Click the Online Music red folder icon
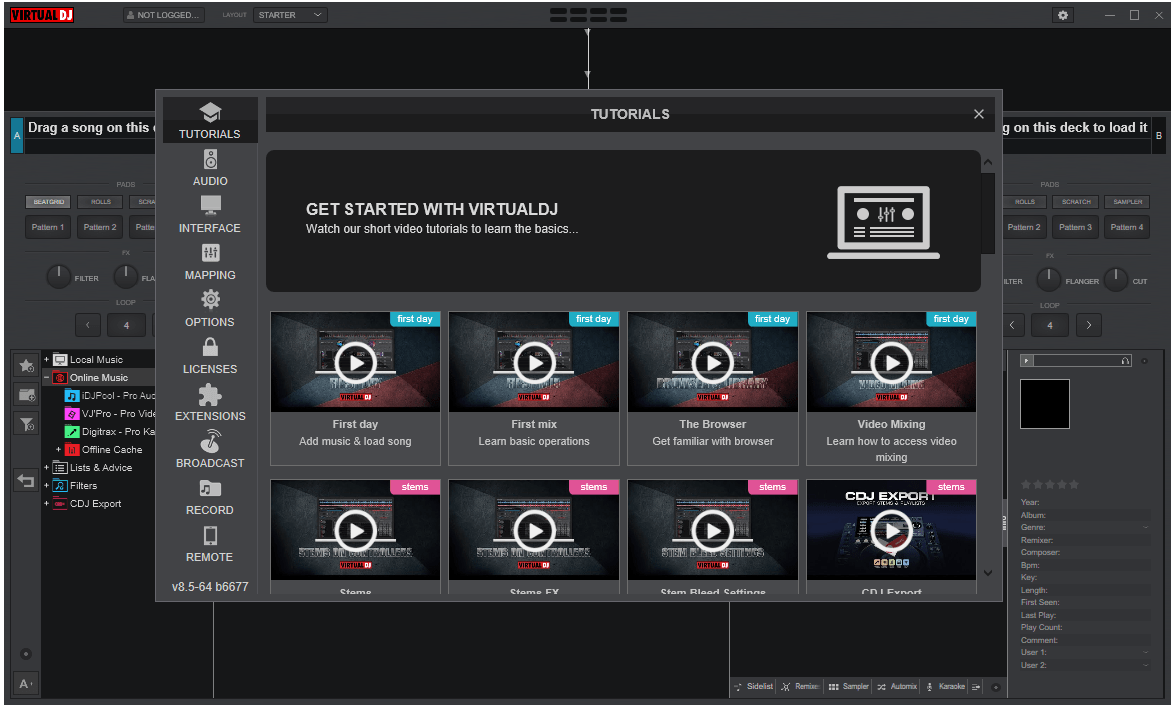 click(x=60, y=378)
